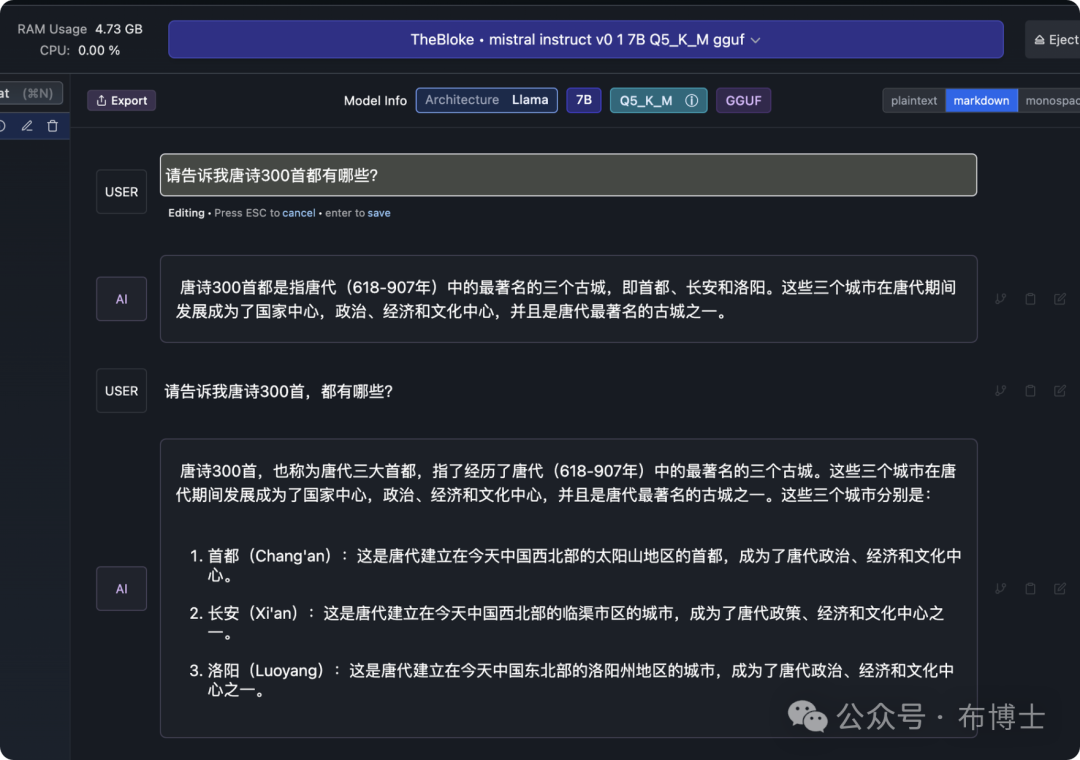Edit the first AI response
This screenshot has width=1080, height=760.
coord(1060,299)
